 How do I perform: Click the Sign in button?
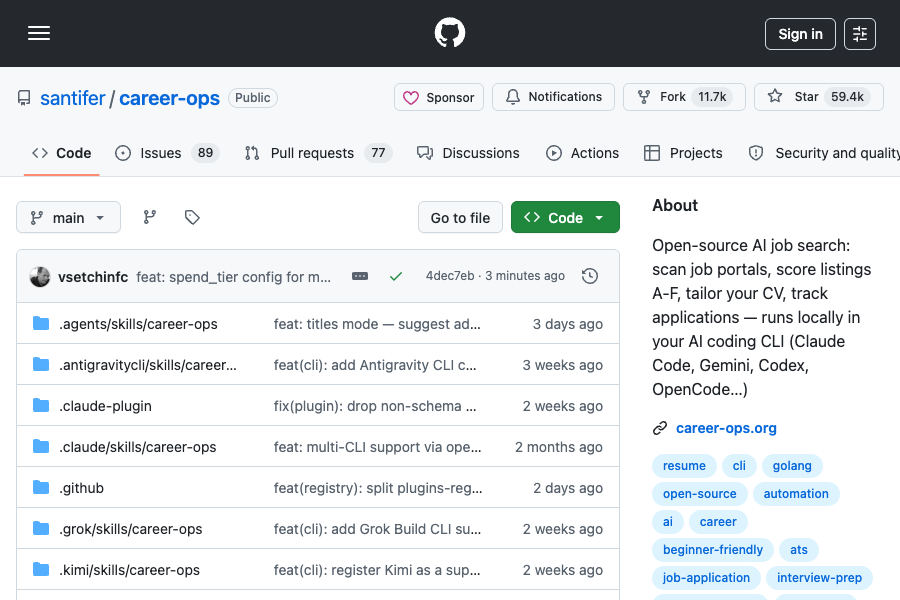click(x=800, y=34)
